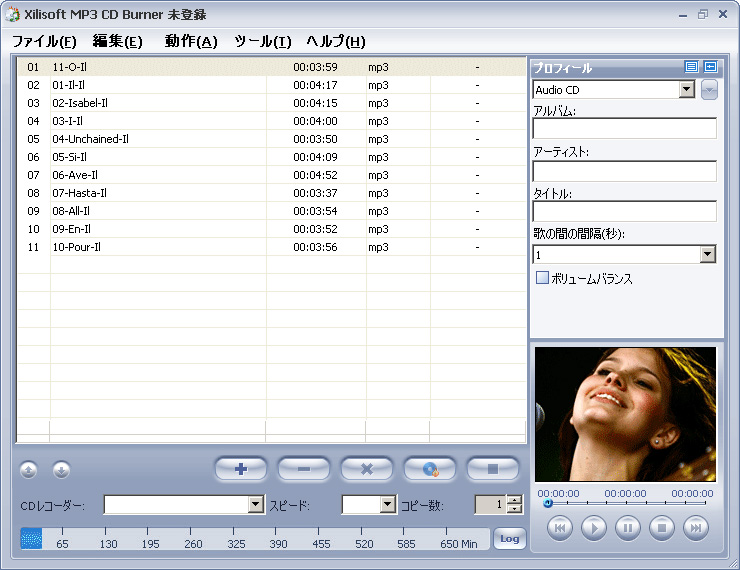Click the Log button
The height and width of the screenshot is (570, 740).
click(x=509, y=539)
